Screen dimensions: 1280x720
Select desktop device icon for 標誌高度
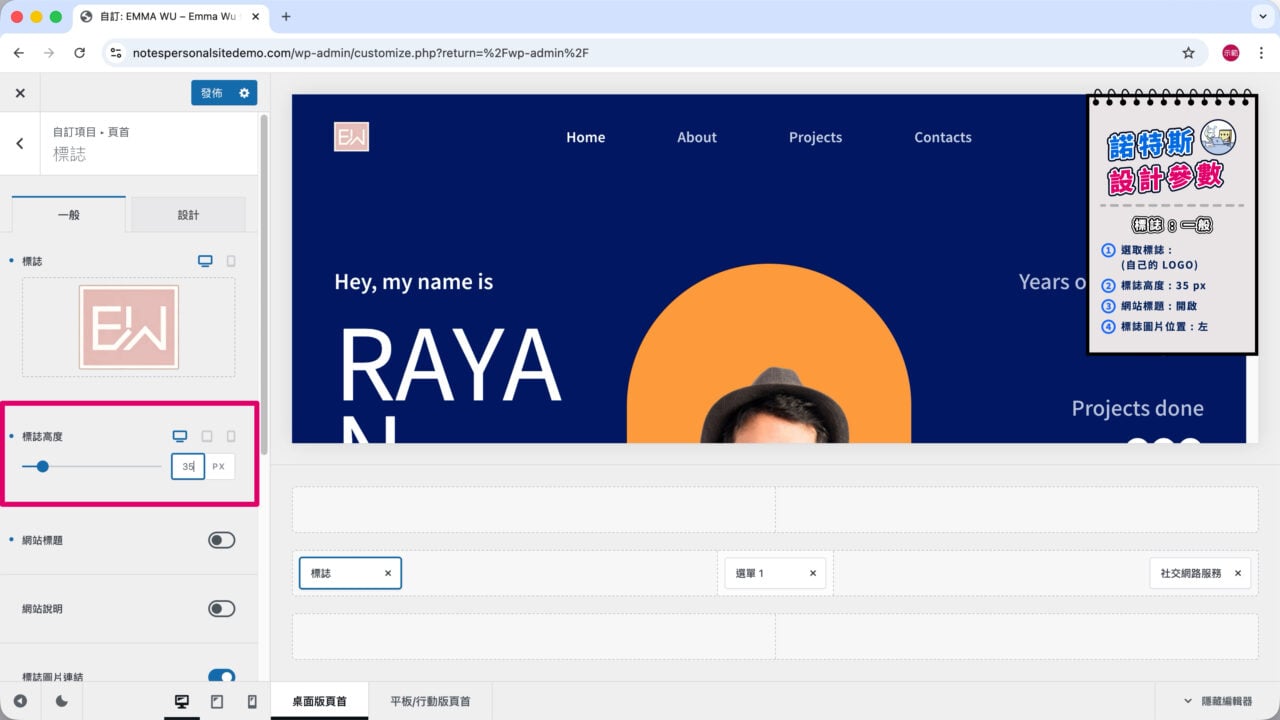point(180,436)
